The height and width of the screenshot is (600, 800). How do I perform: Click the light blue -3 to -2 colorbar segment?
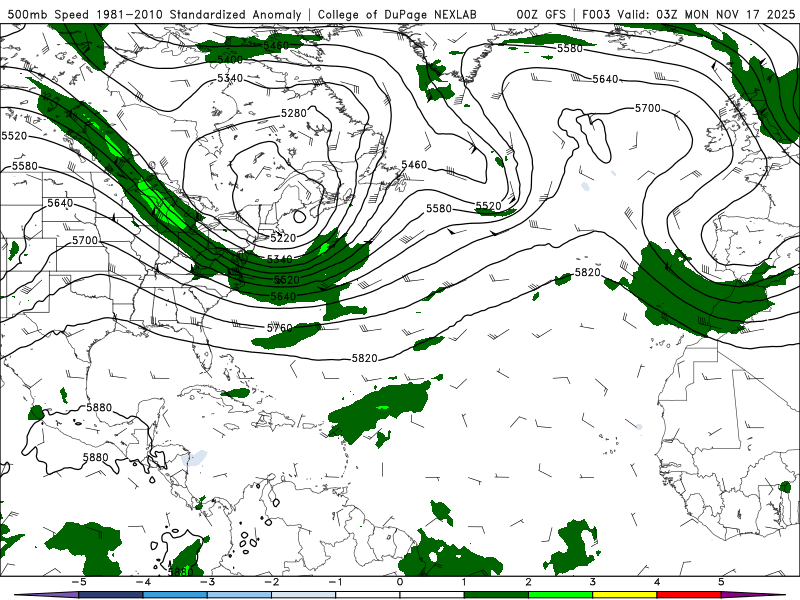(x=239, y=595)
